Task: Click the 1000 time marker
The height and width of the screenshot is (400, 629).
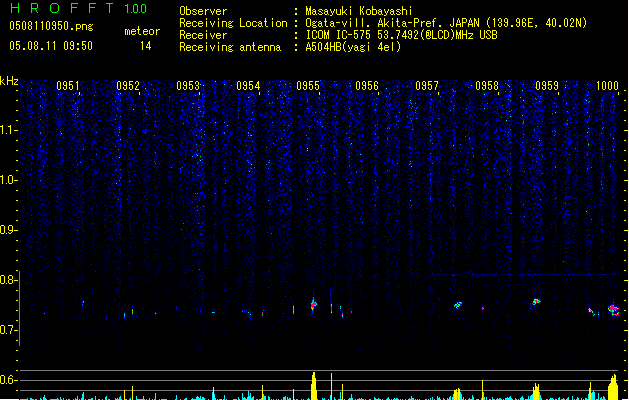Action: 607,86
